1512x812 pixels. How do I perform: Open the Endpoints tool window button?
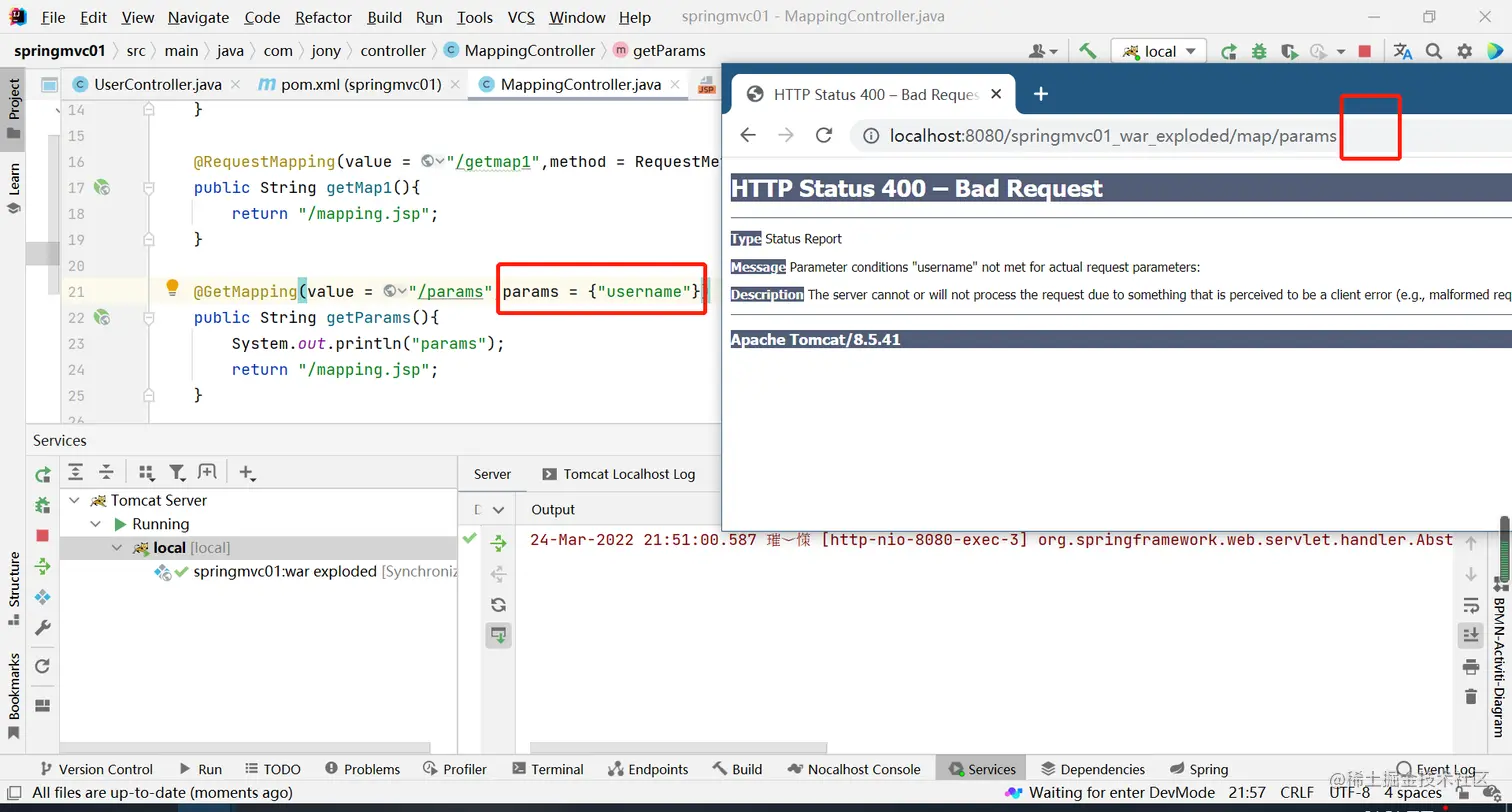(x=648, y=769)
